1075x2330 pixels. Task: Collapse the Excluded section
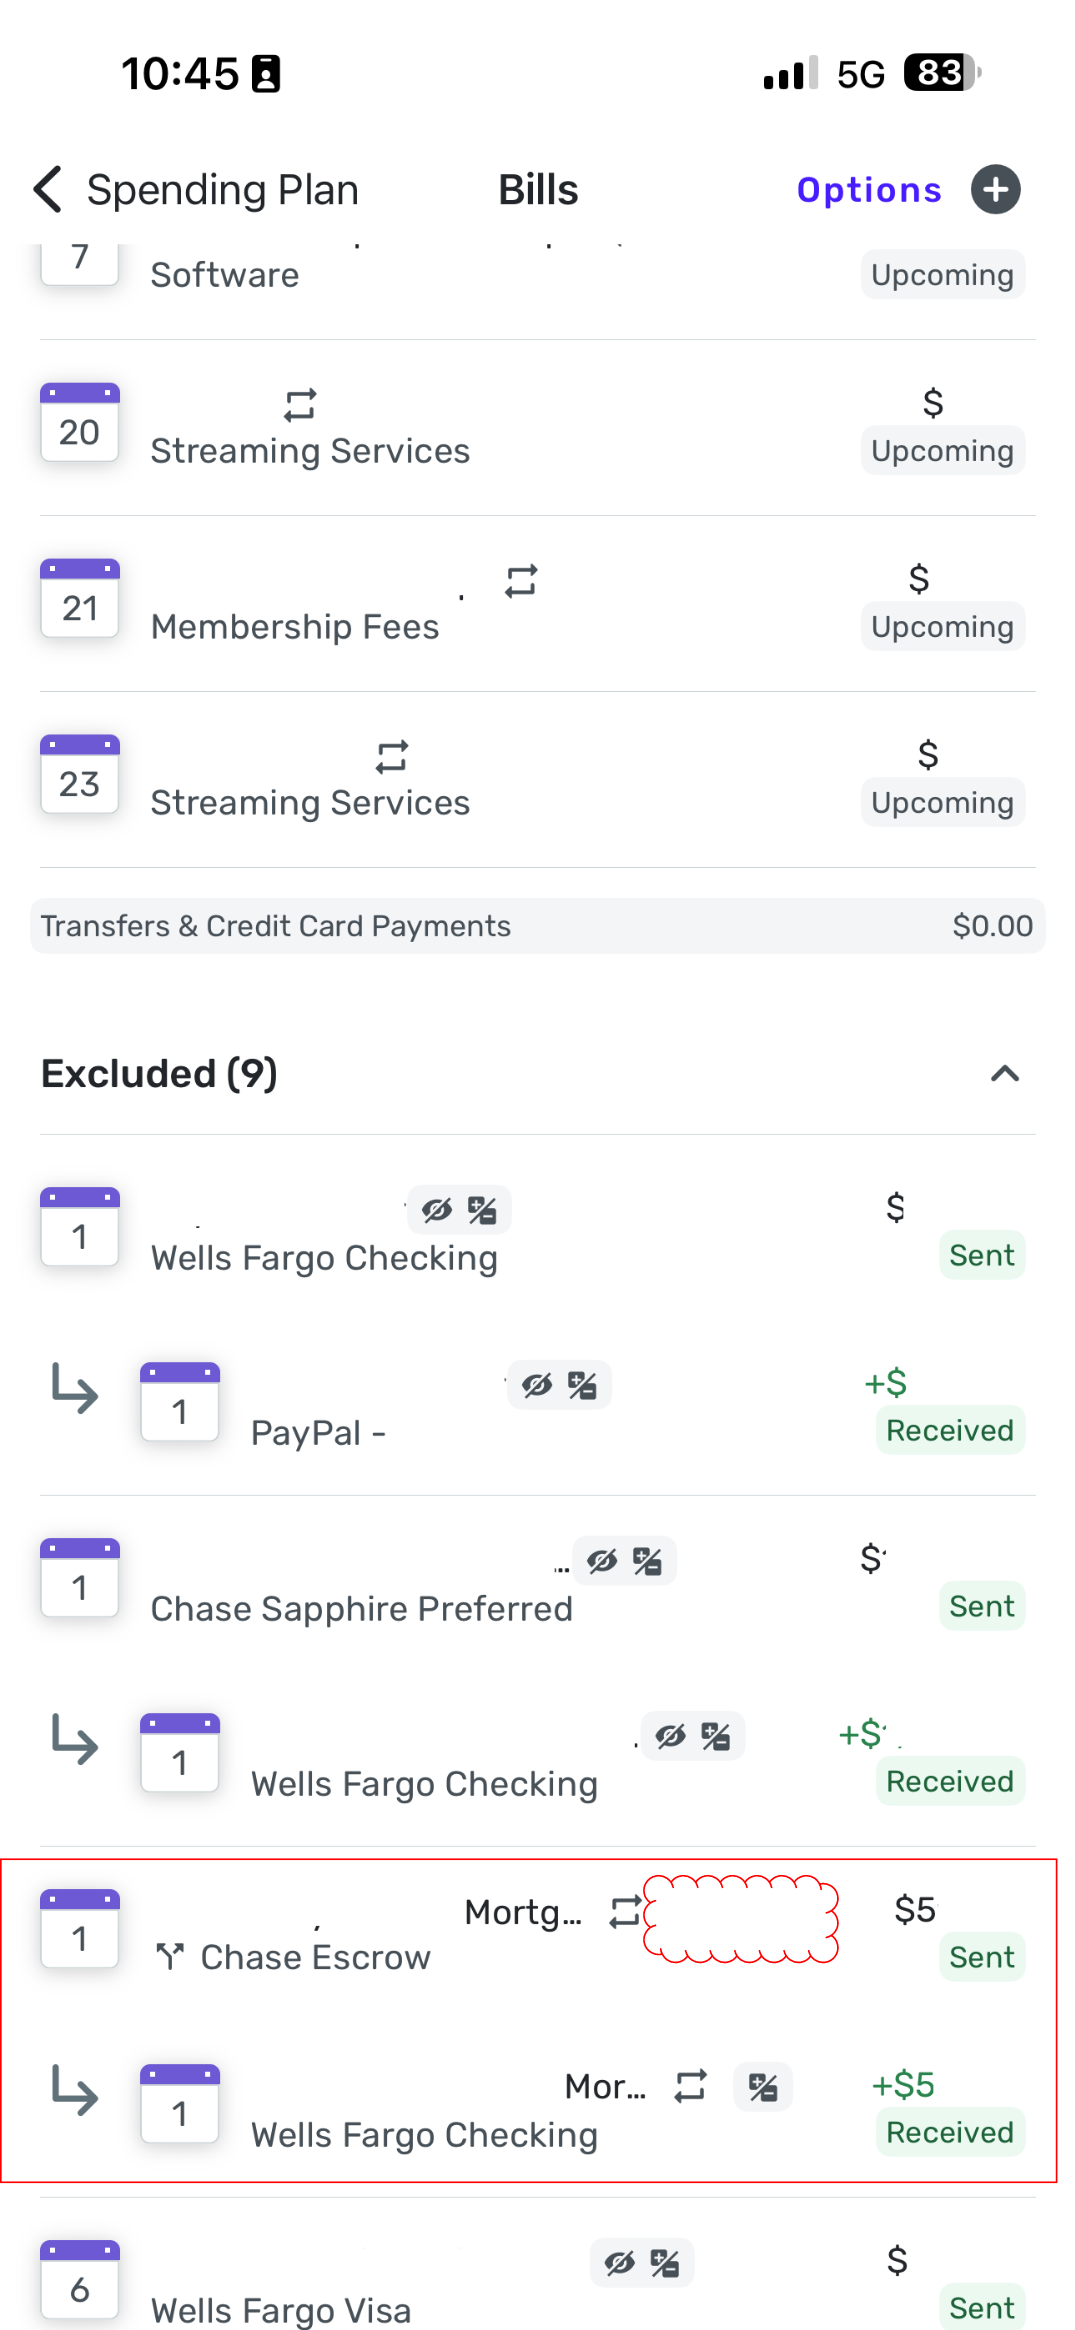(1004, 1074)
